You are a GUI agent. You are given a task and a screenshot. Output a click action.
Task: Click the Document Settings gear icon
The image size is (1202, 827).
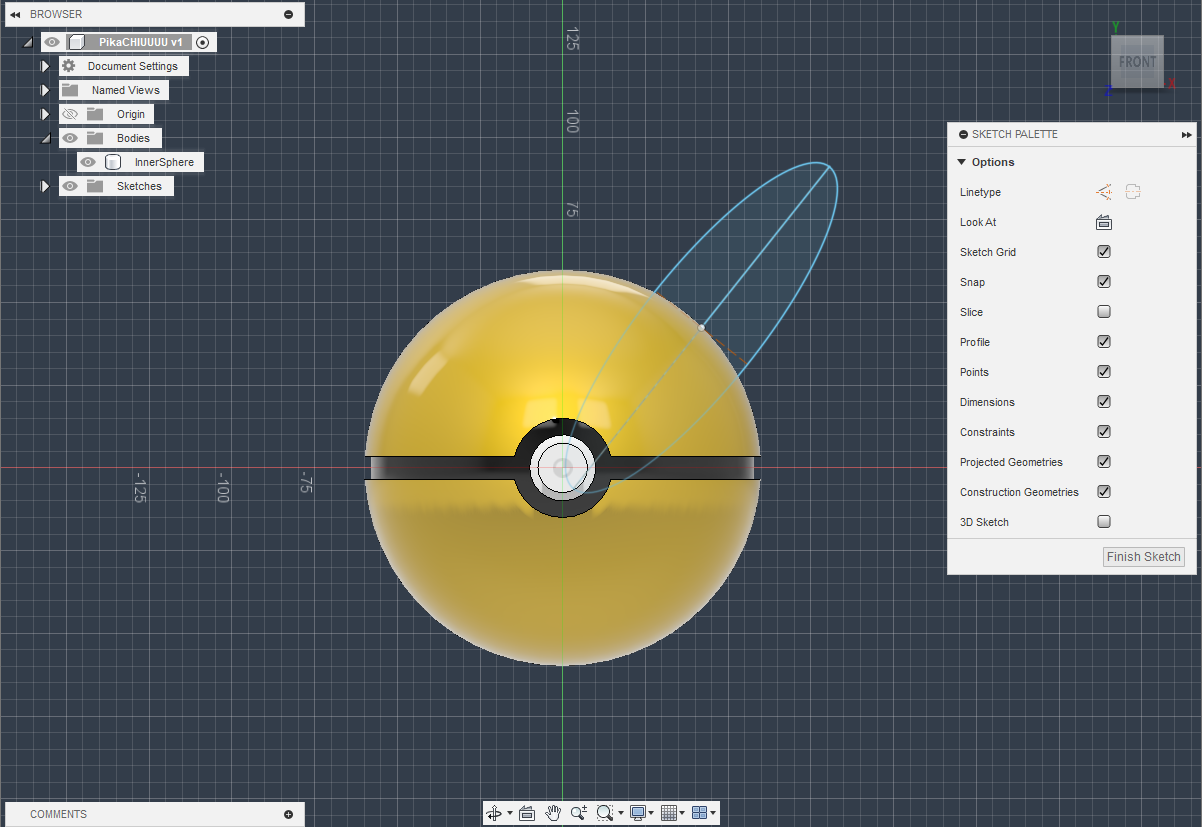69,66
